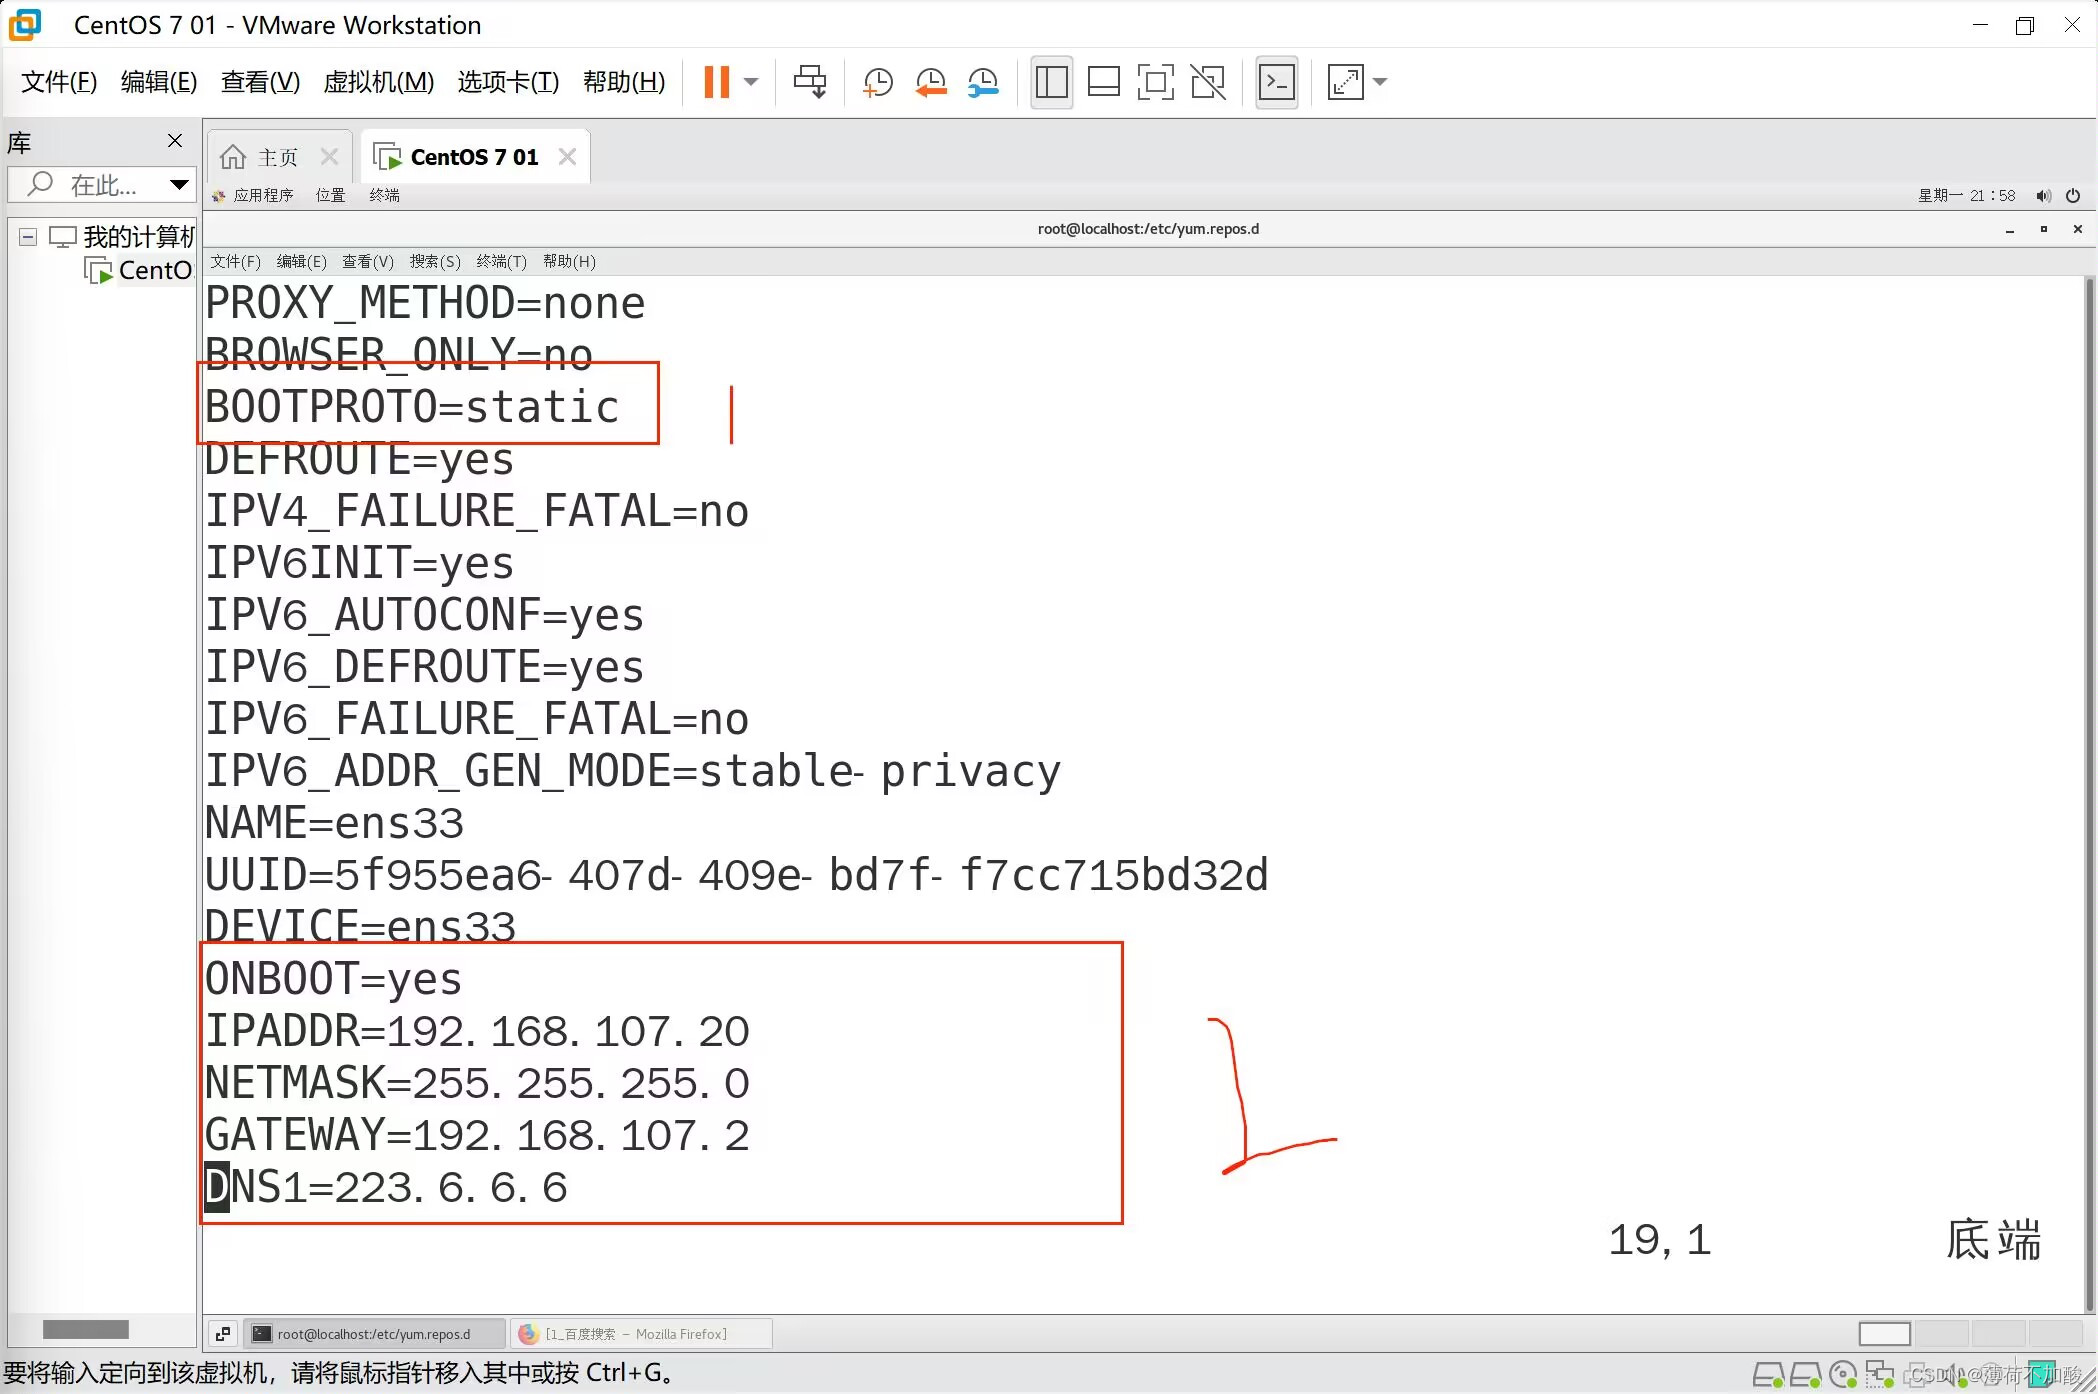This screenshot has height=1394, width=2098.
Task: Click the library horizontal scrollbar thumb
Action: click(x=86, y=1329)
